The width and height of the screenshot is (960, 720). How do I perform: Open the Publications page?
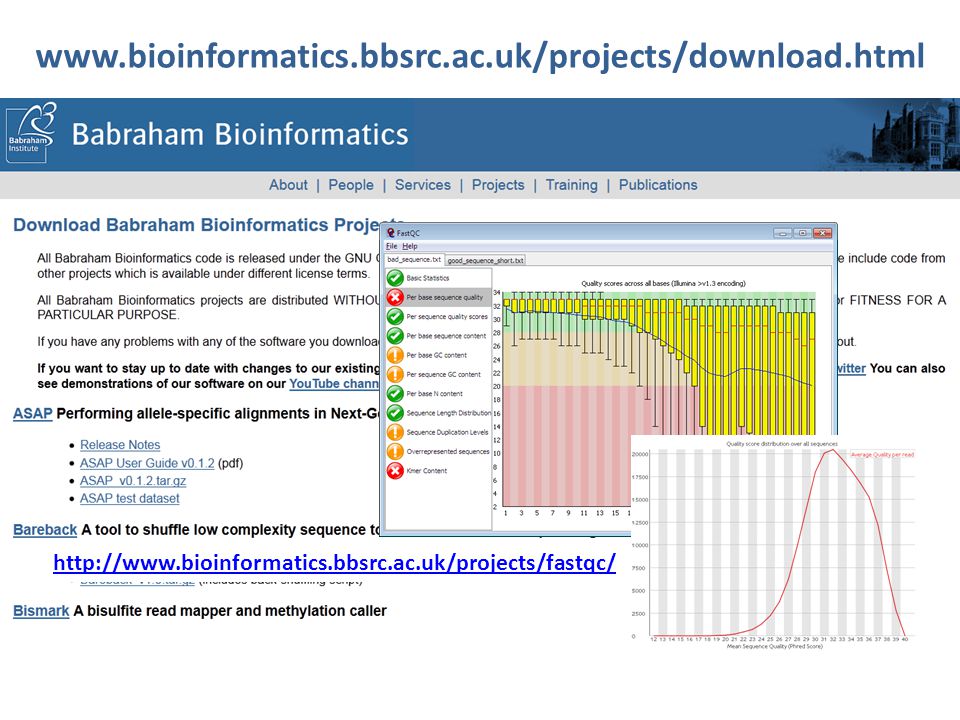click(x=658, y=185)
